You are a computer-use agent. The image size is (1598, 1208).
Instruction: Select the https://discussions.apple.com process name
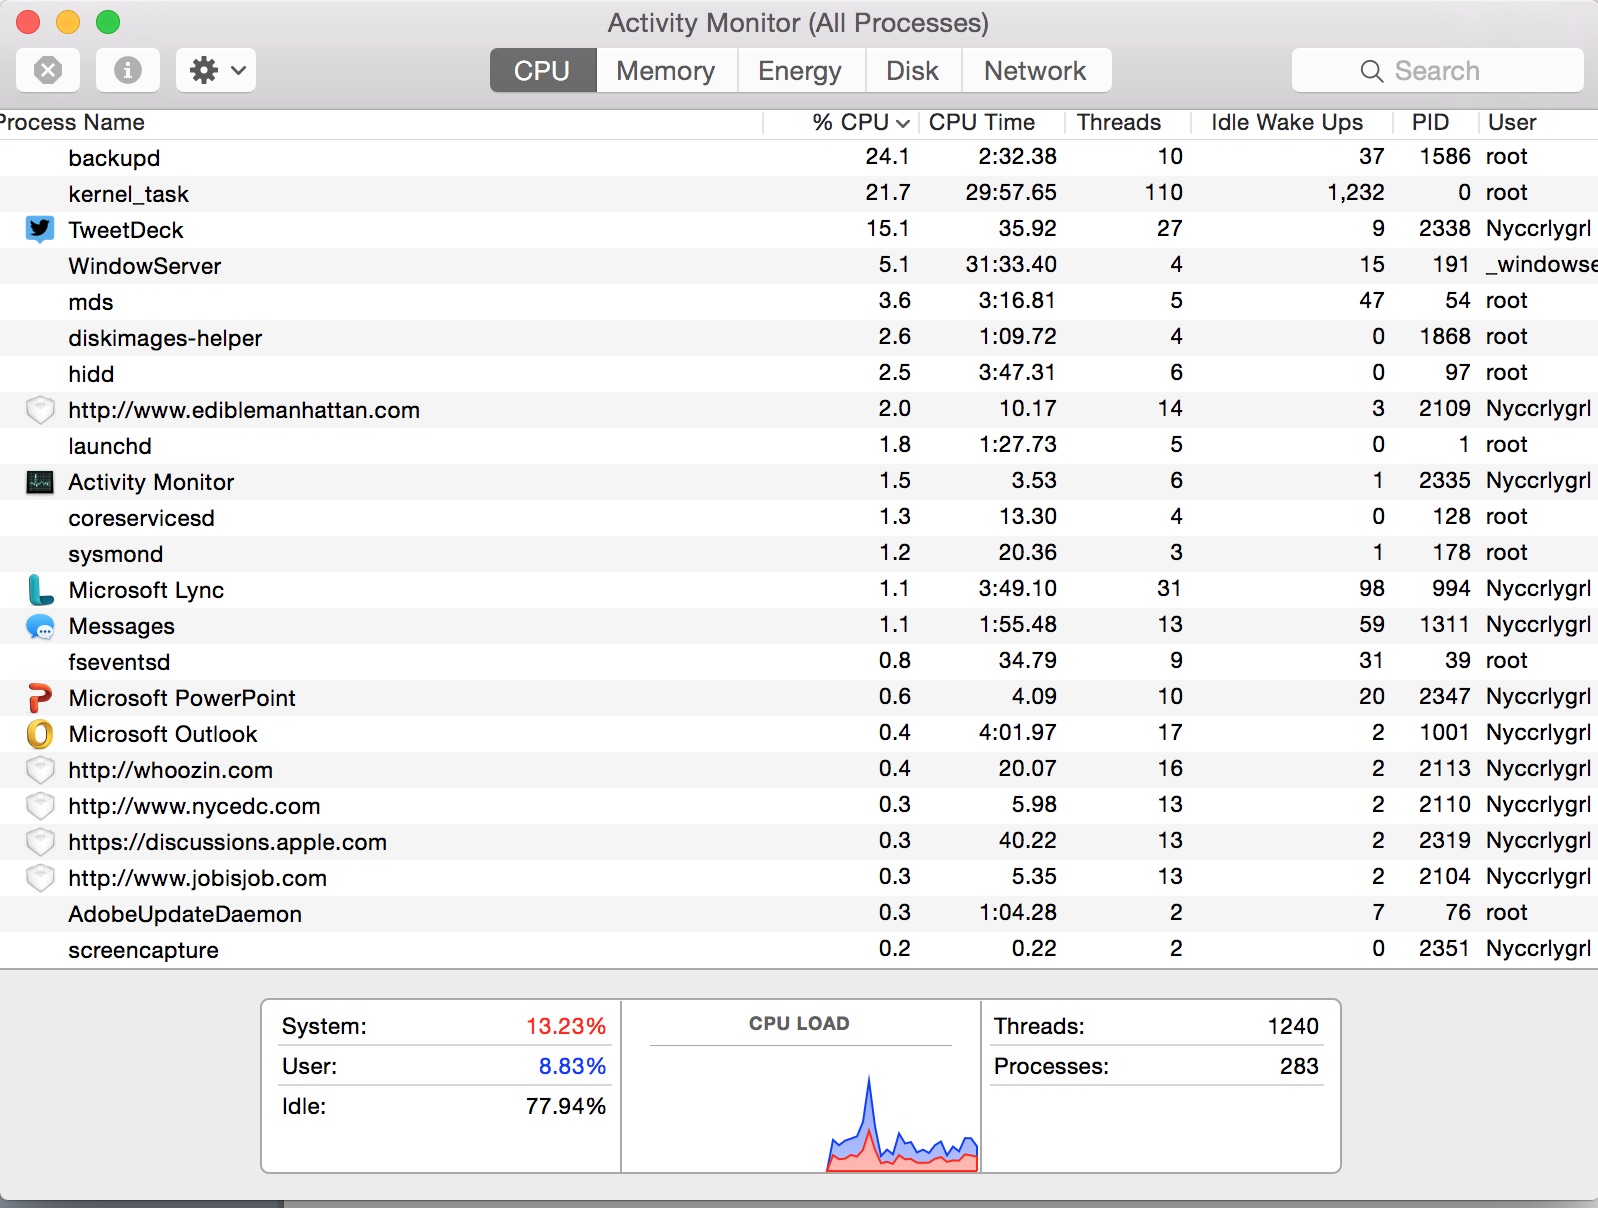click(x=228, y=842)
